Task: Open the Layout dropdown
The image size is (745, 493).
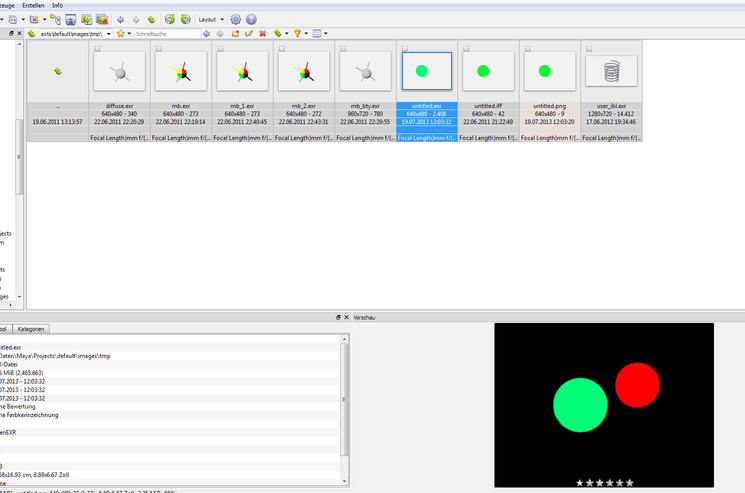Action: pyautogui.click(x=210, y=19)
